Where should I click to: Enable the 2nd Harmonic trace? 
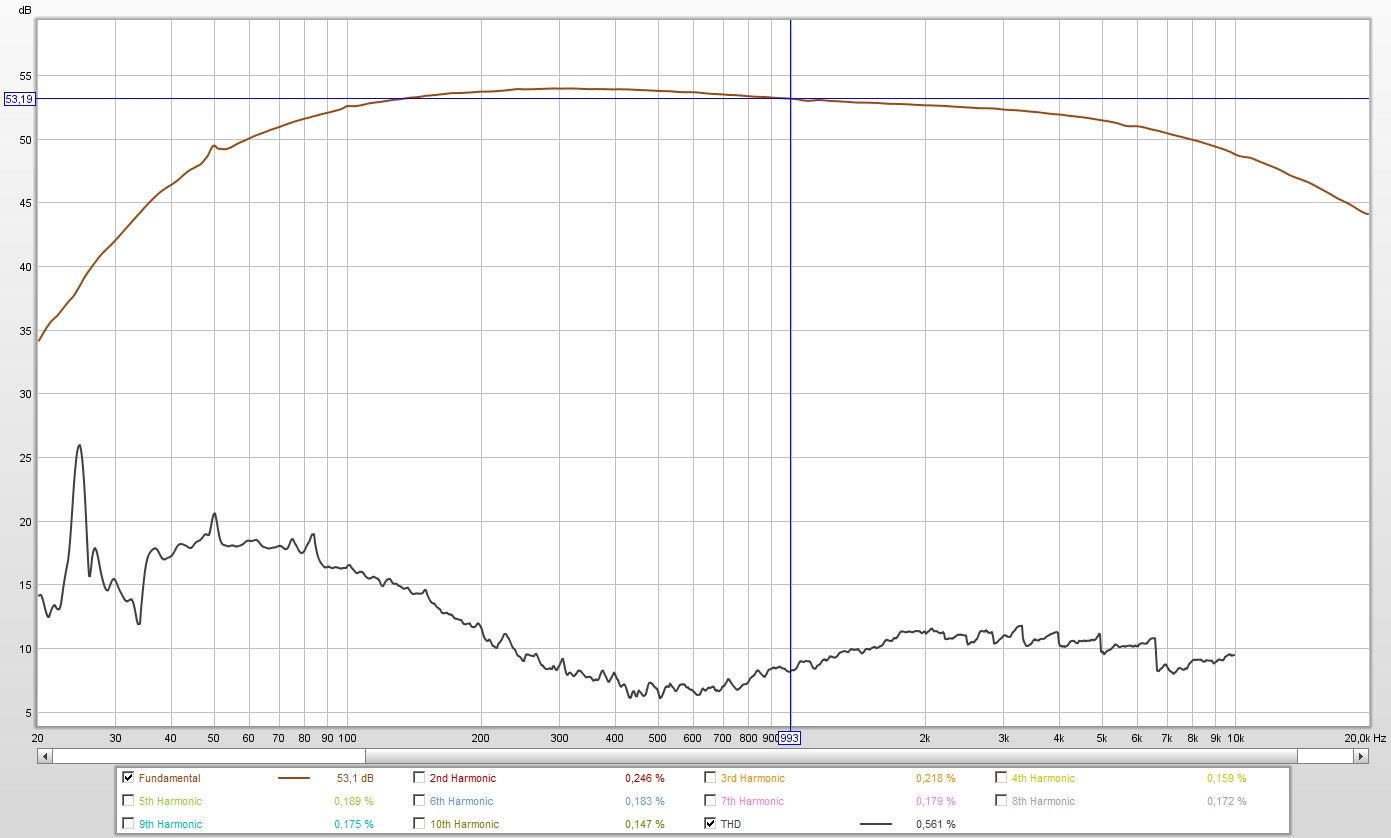click(x=419, y=777)
